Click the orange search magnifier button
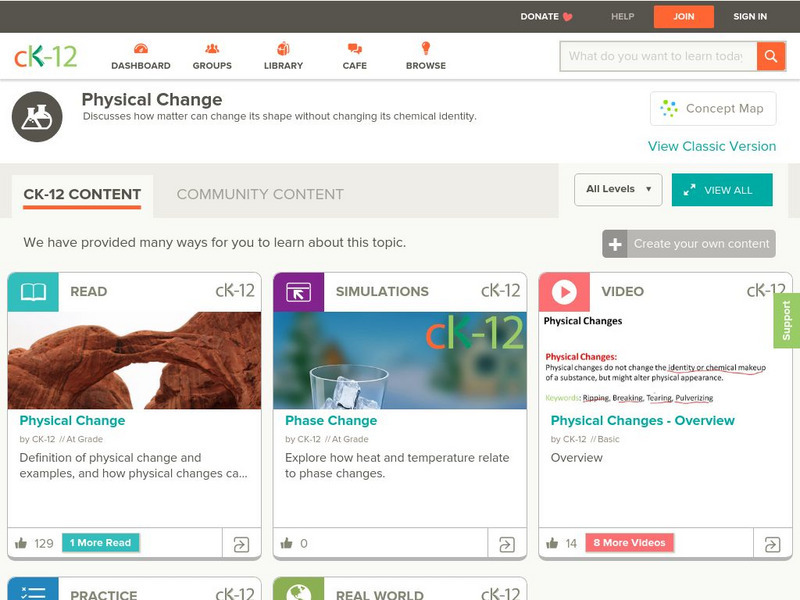Image resolution: width=800 pixels, height=600 pixels. click(771, 56)
